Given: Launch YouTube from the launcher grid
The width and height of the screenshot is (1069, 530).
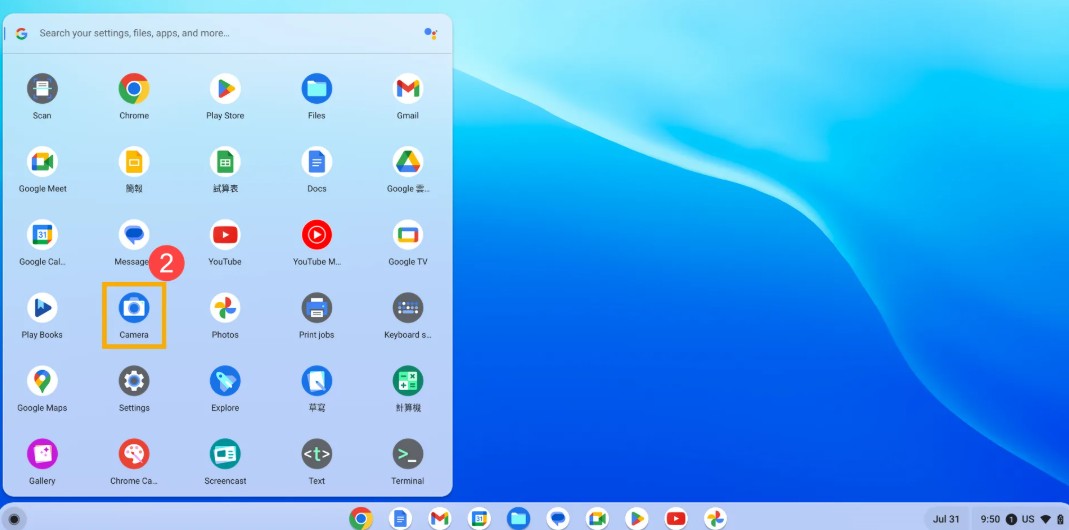Looking at the screenshot, I should (x=225, y=235).
